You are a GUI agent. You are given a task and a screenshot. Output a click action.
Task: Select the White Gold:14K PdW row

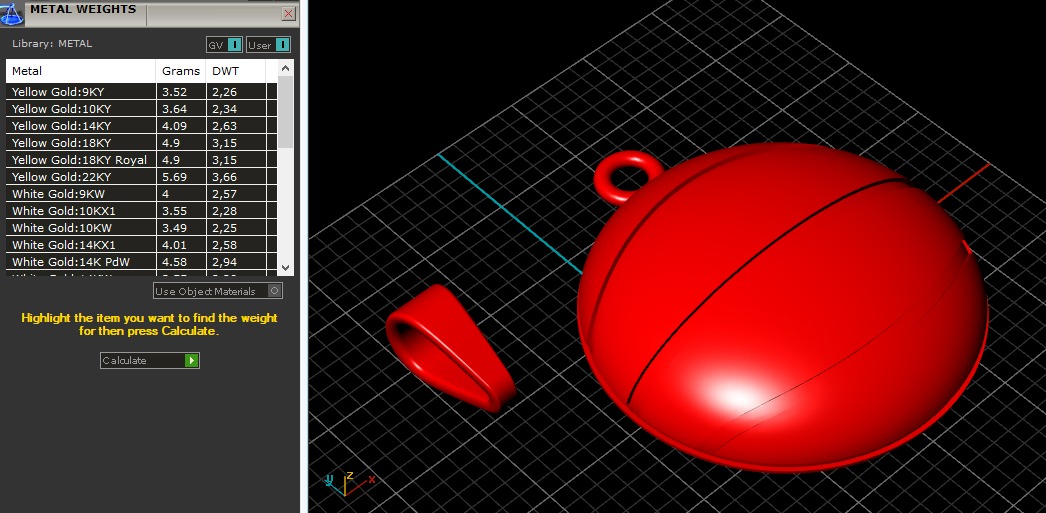coord(141,262)
